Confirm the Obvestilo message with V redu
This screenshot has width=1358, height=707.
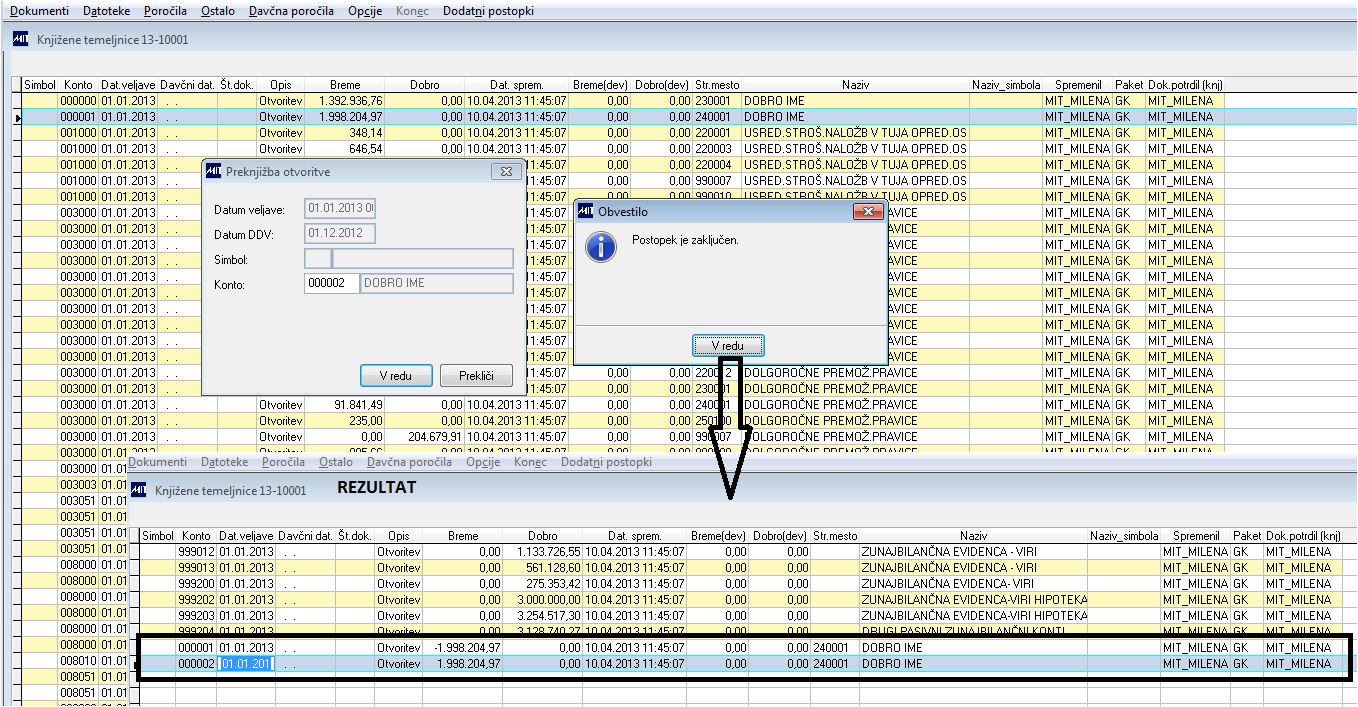728,346
